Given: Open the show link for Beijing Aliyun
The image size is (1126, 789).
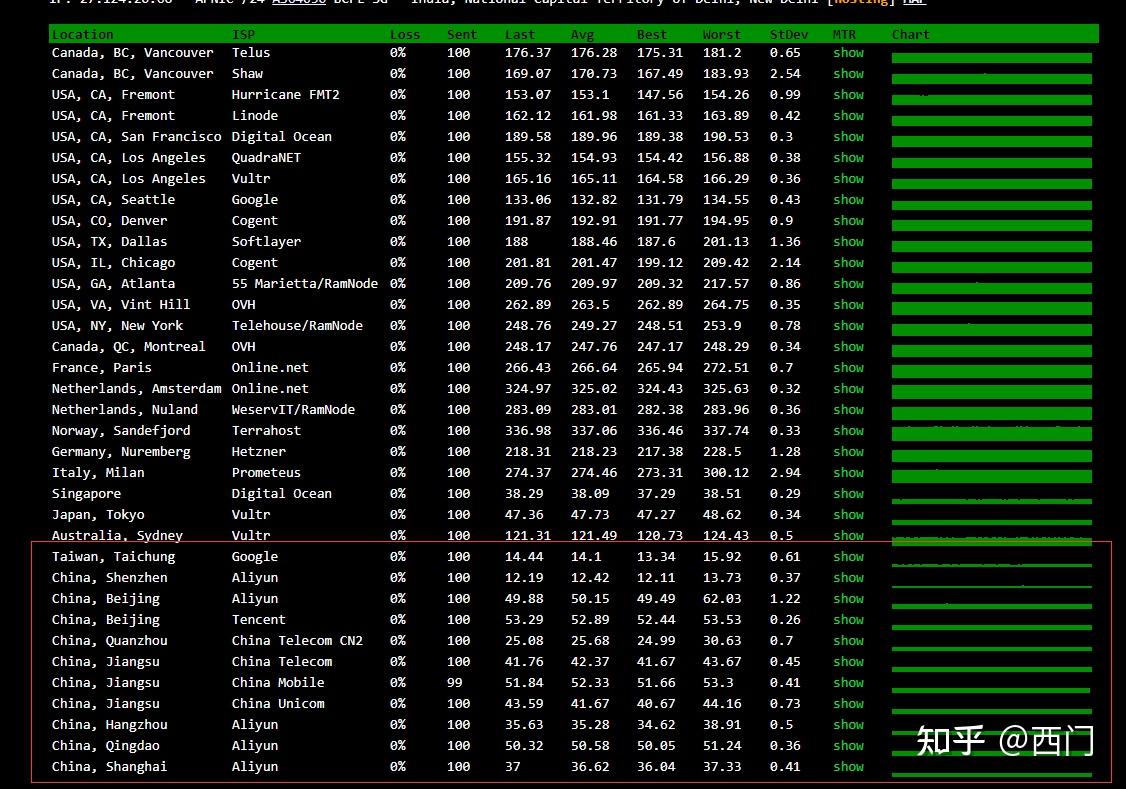Looking at the screenshot, I should coord(848,599).
